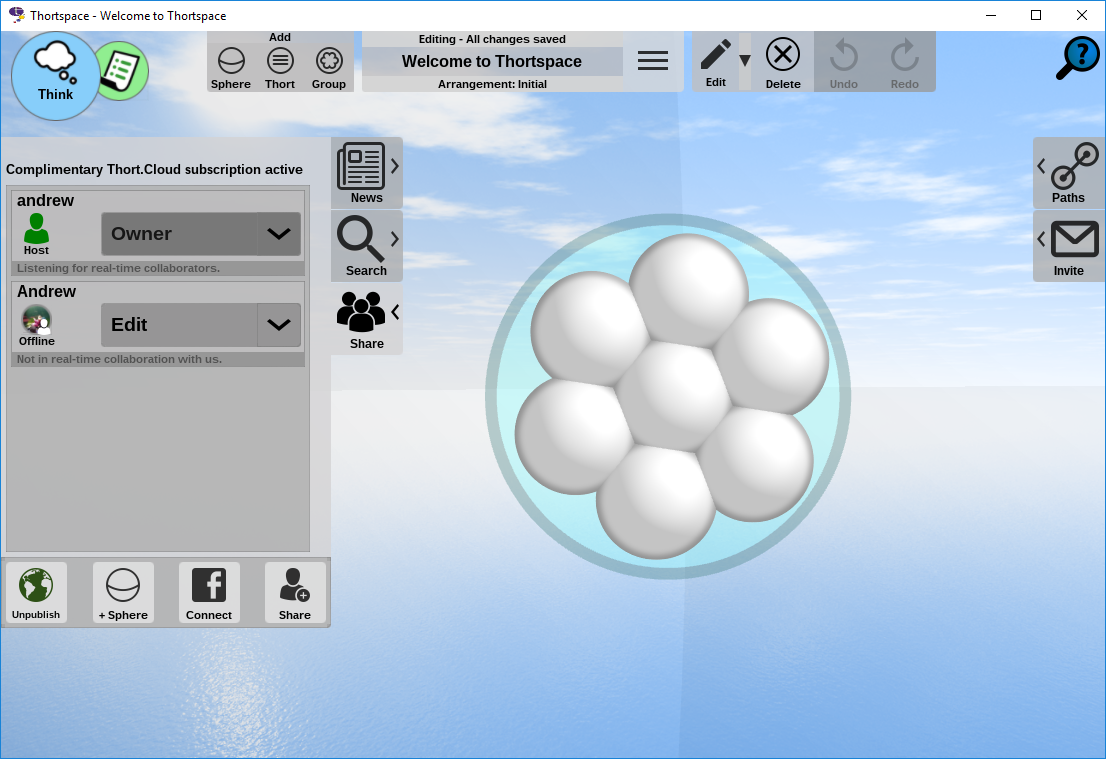The image size is (1106, 759).
Task: Open the hamburger menu
Action: [x=652, y=61]
